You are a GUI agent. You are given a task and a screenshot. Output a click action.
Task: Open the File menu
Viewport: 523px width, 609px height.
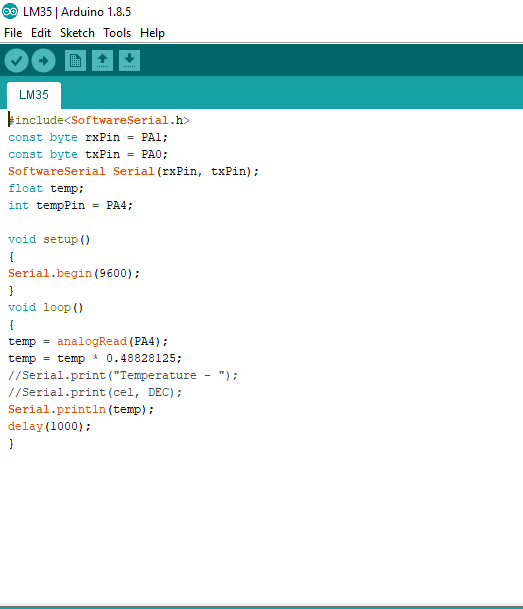(x=13, y=33)
